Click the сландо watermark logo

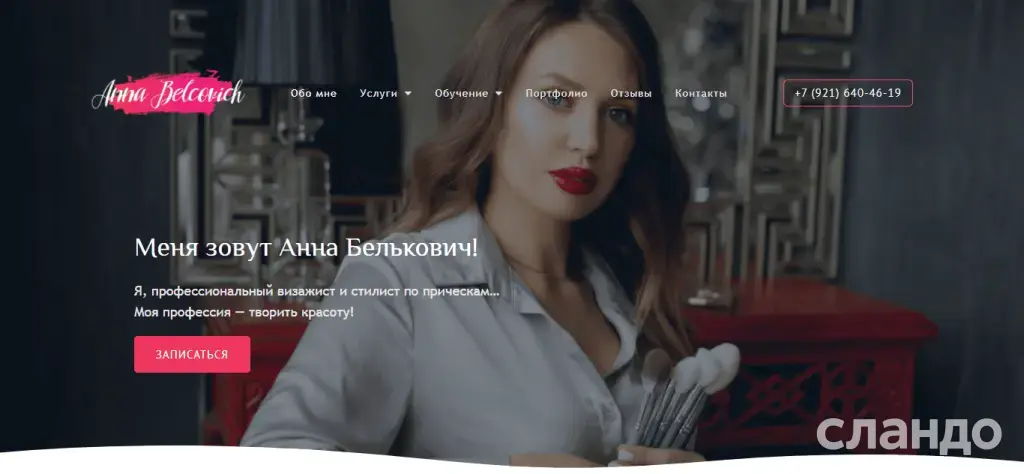908,433
